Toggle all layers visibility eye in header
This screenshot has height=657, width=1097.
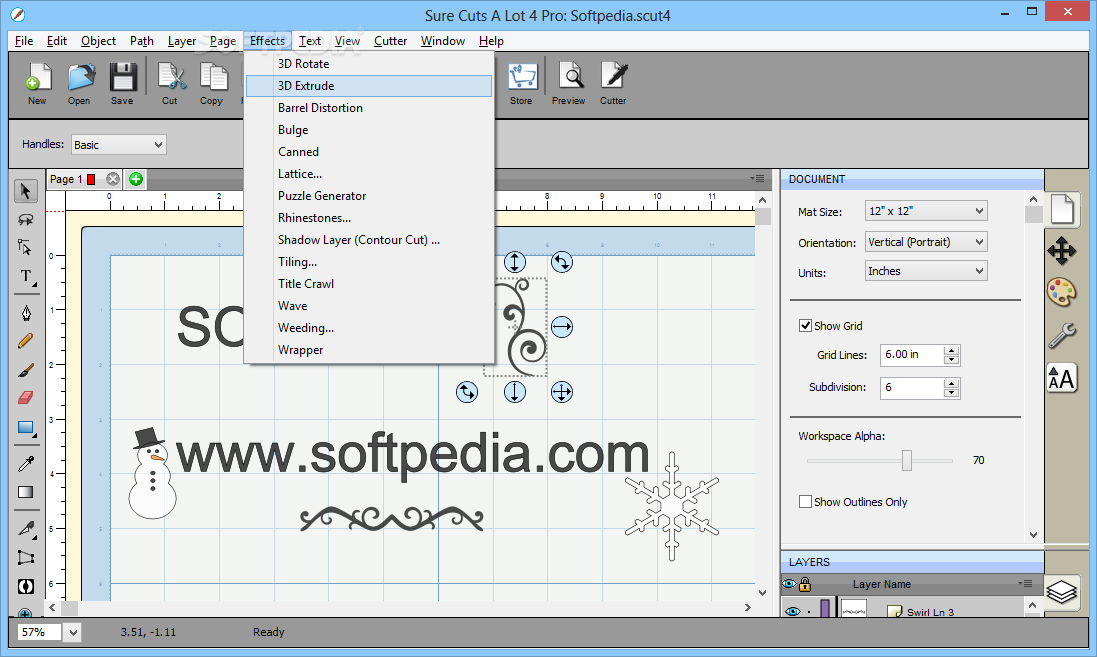click(x=790, y=584)
